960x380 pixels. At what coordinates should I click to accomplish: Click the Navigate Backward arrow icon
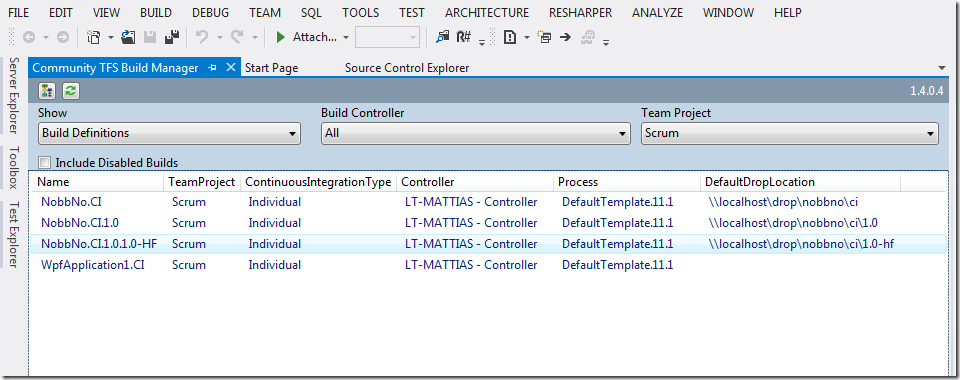[x=29, y=37]
